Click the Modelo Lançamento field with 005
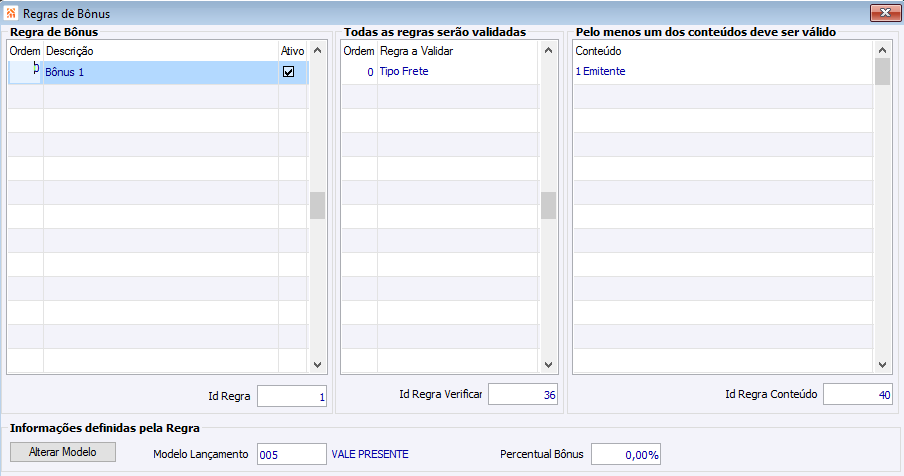The height and width of the screenshot is (476, 904). tap(292, 454)
